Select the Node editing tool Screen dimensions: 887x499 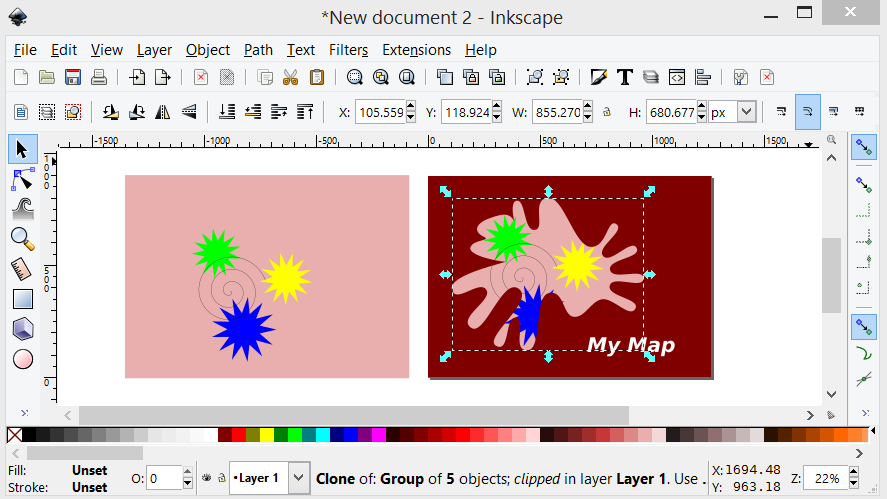pyautogui.click(x=22, y=179)
